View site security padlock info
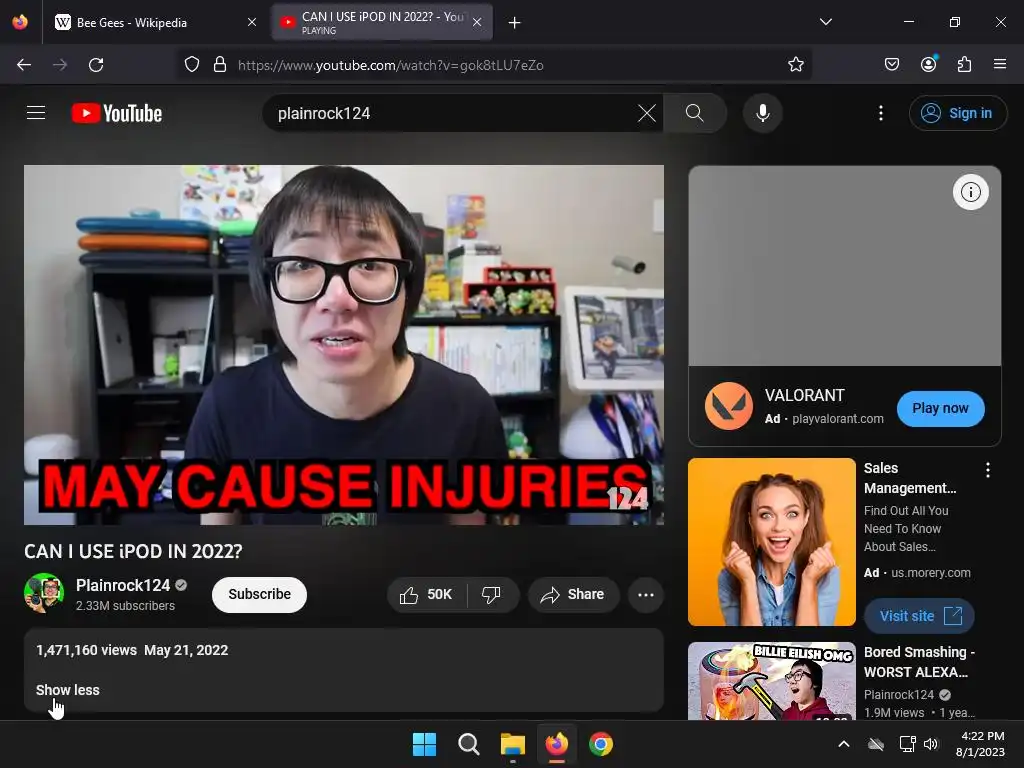The height and width of the screenshot is (768, 1024). (x=220, y=65)
